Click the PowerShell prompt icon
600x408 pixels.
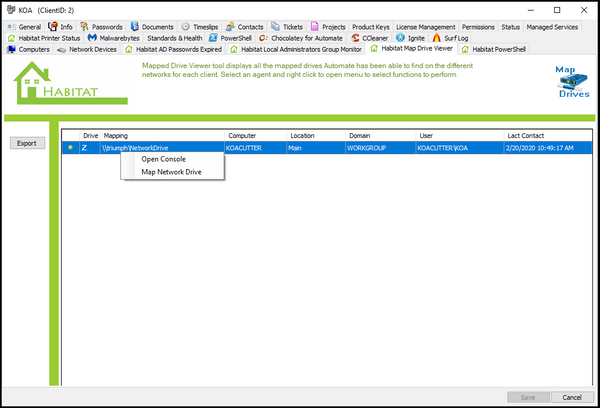coord(213,38)
